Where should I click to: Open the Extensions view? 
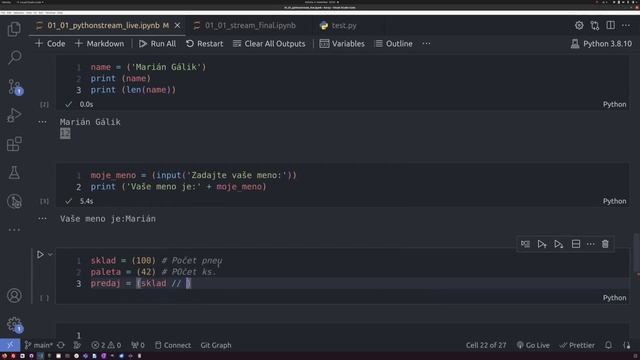pyautogui.click(x=14, y=144)
